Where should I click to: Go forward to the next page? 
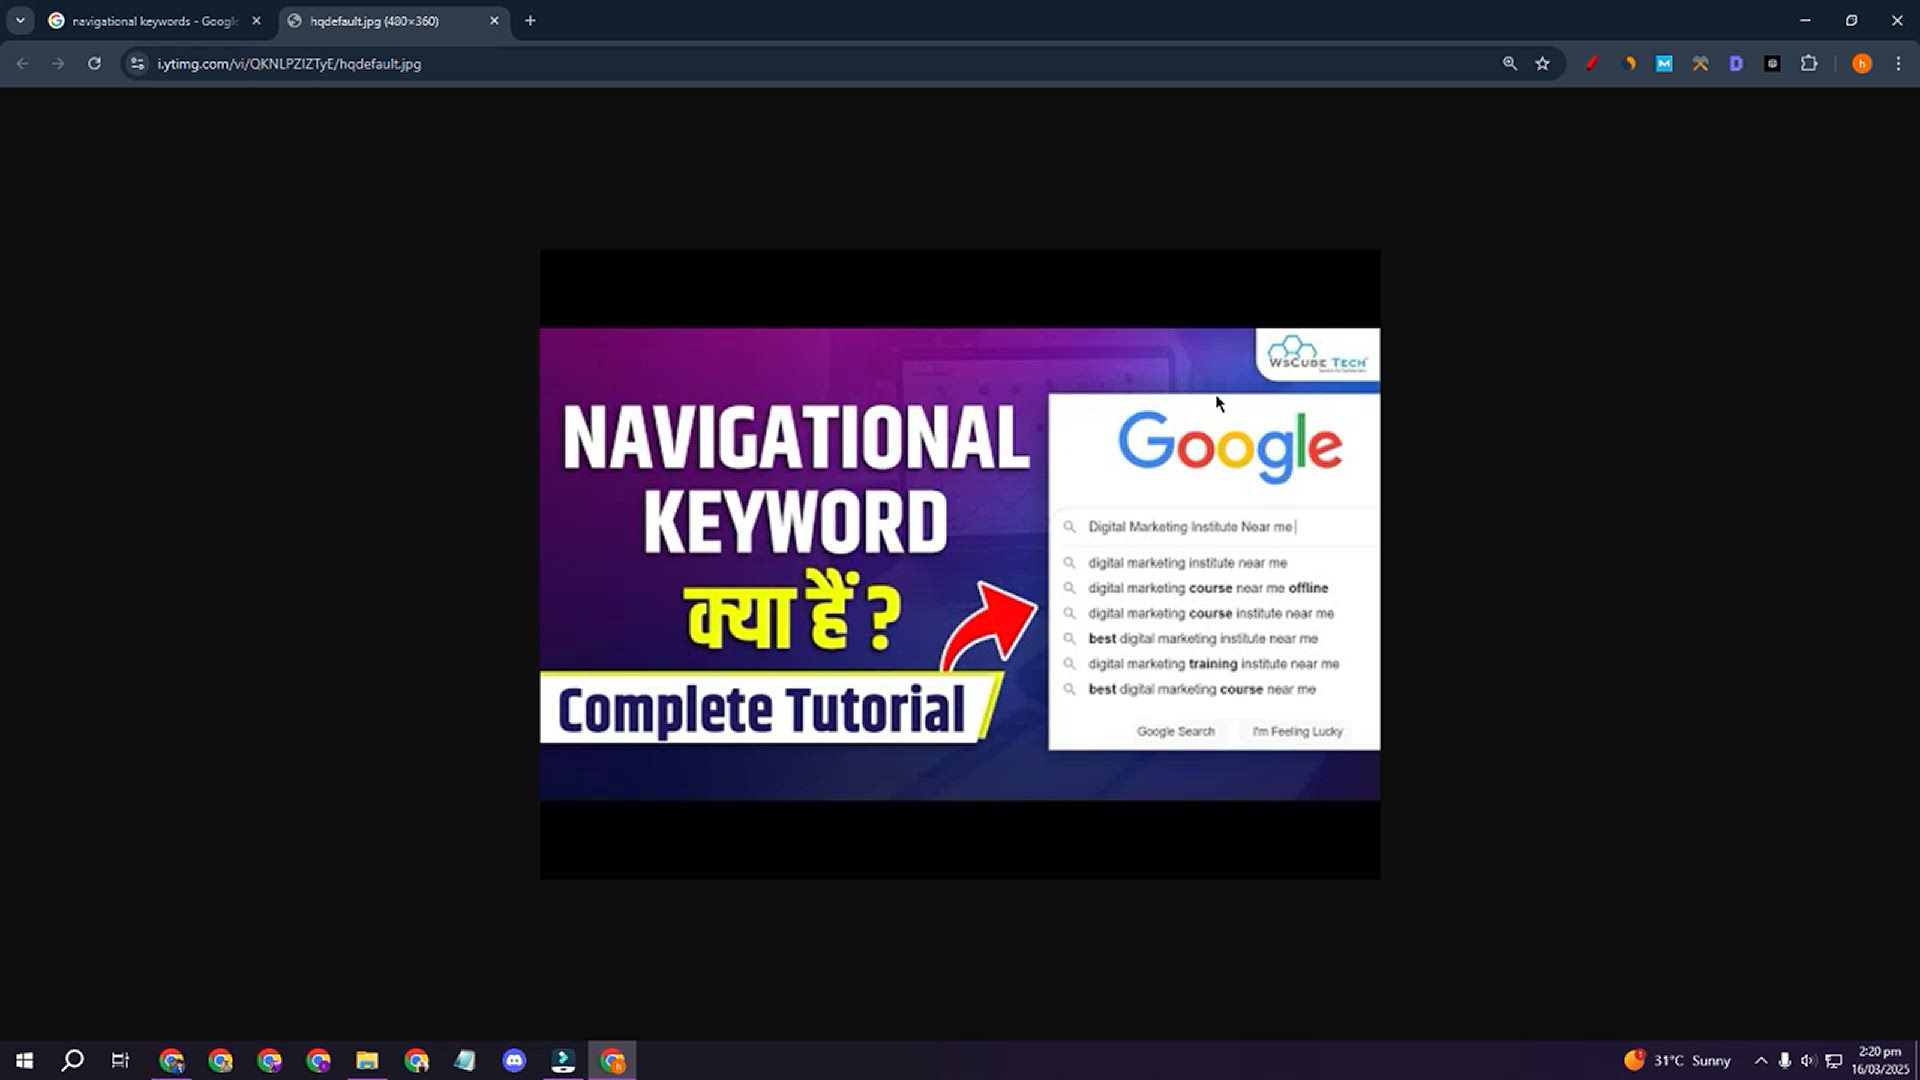pos(58,64)
